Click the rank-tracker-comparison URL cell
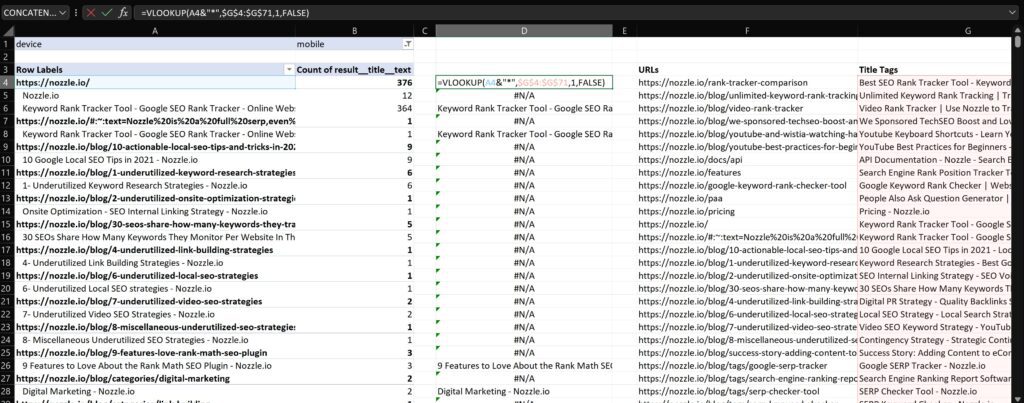 click(747, 82)
